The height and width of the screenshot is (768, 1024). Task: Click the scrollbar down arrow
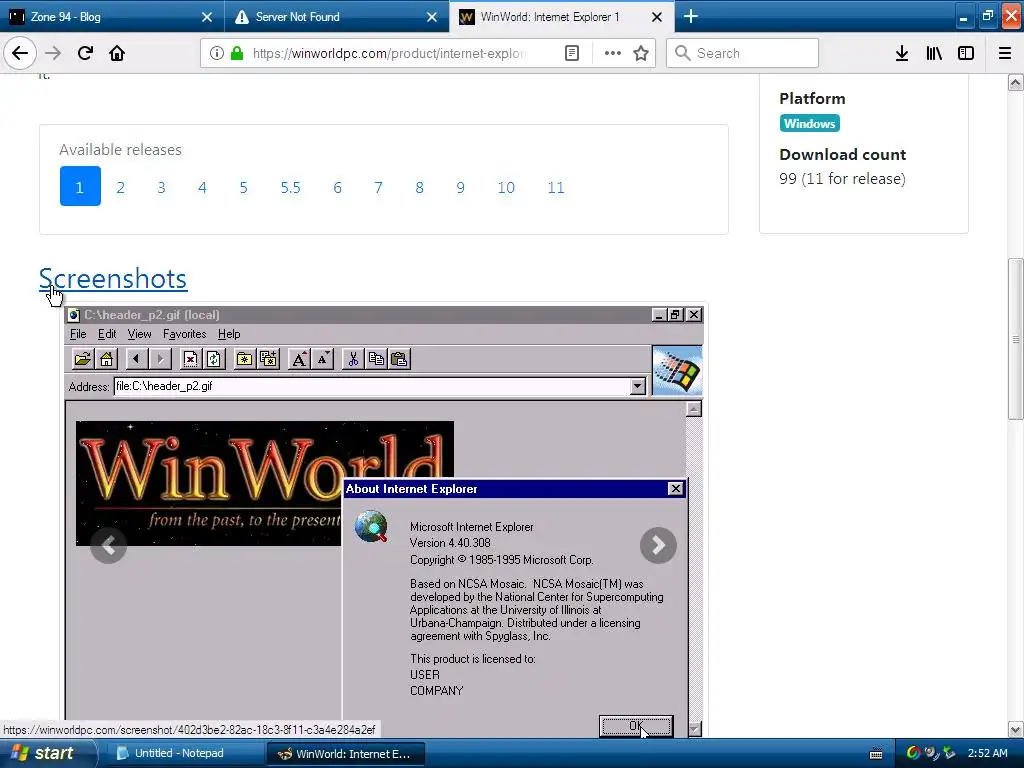point(1016,729)
